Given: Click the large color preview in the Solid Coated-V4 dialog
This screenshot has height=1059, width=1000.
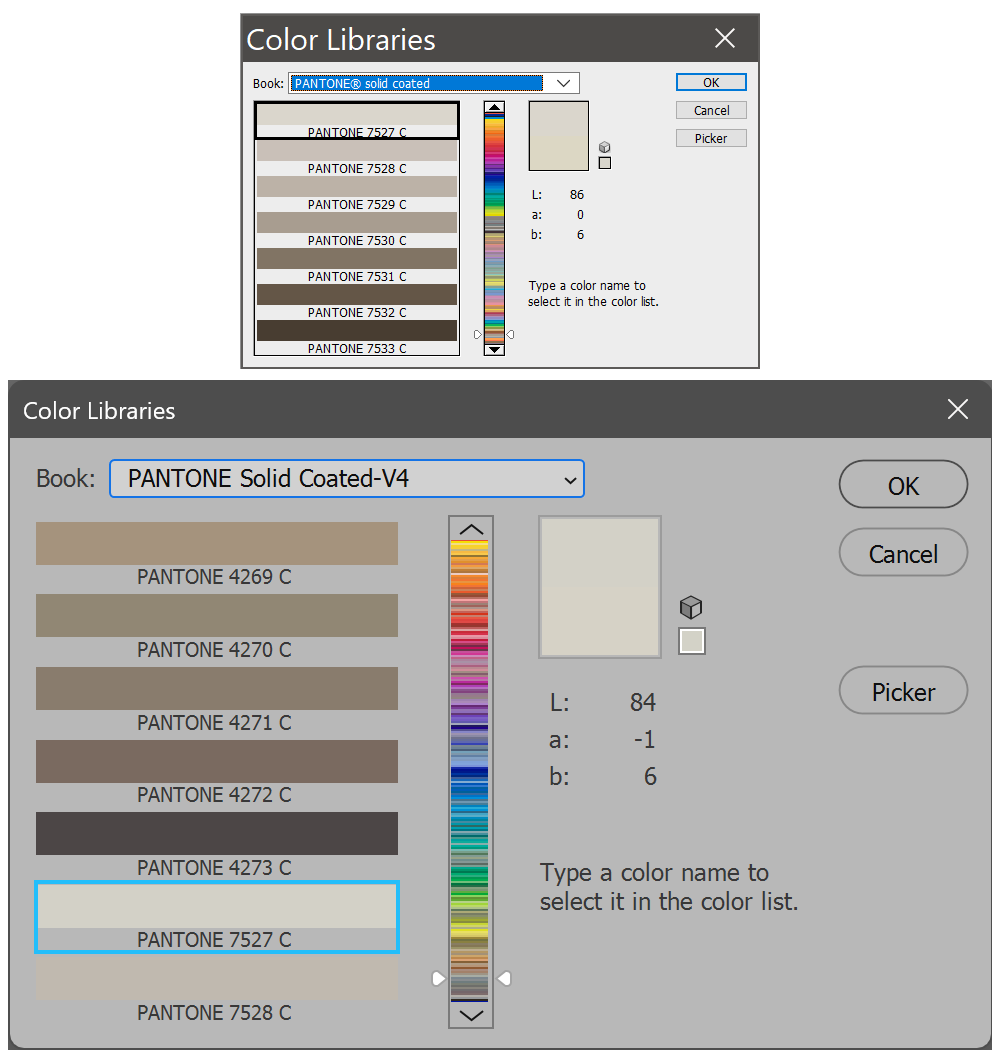Looking at the screenshot, I should coord(600,587).
